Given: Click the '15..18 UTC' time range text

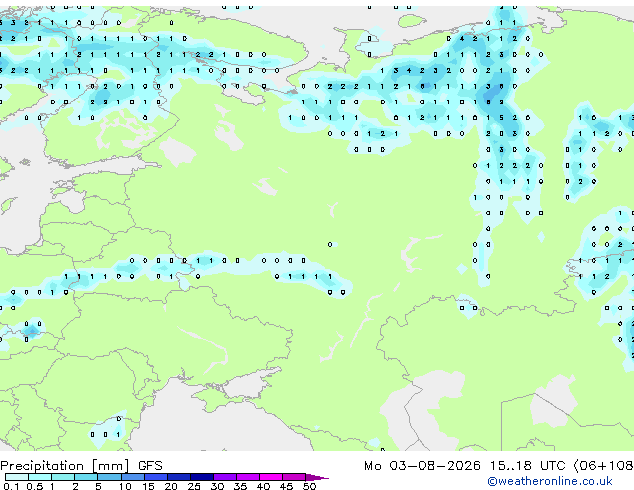Looking at the screenshot, I should (527, 466).
